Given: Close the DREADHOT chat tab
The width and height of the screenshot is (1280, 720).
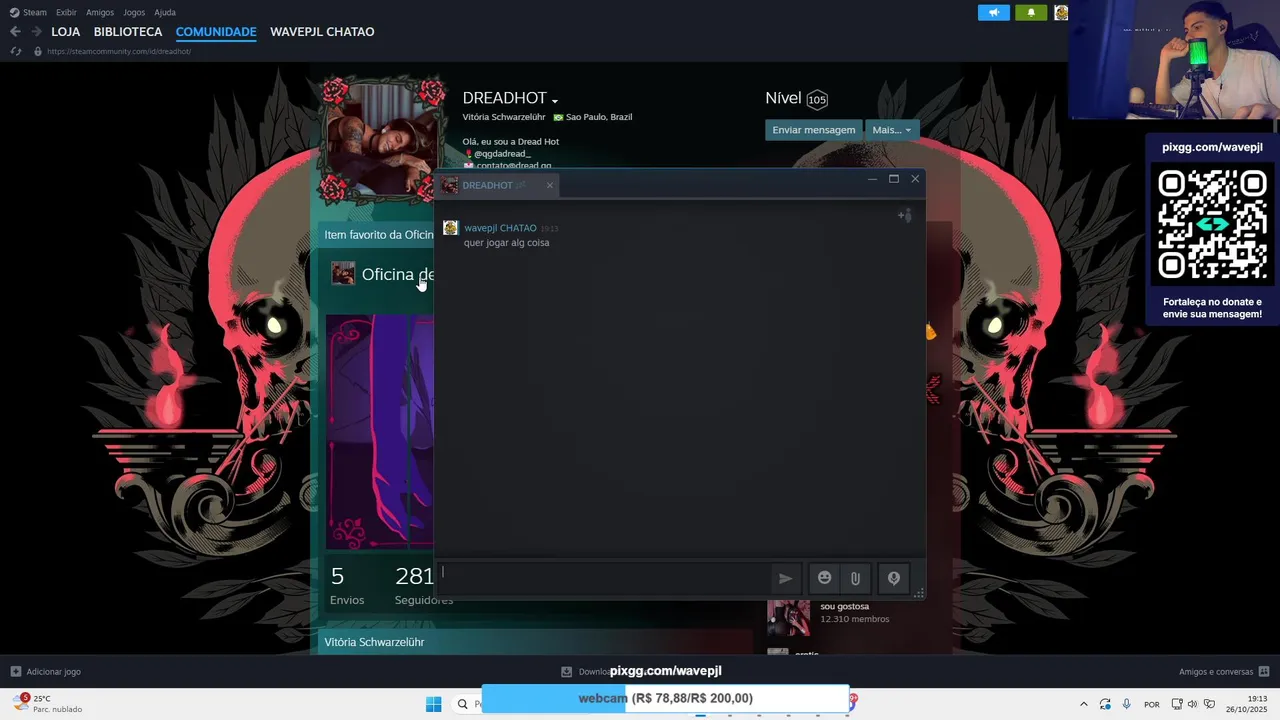Looking at the screenshot, I should pos(549,185).
